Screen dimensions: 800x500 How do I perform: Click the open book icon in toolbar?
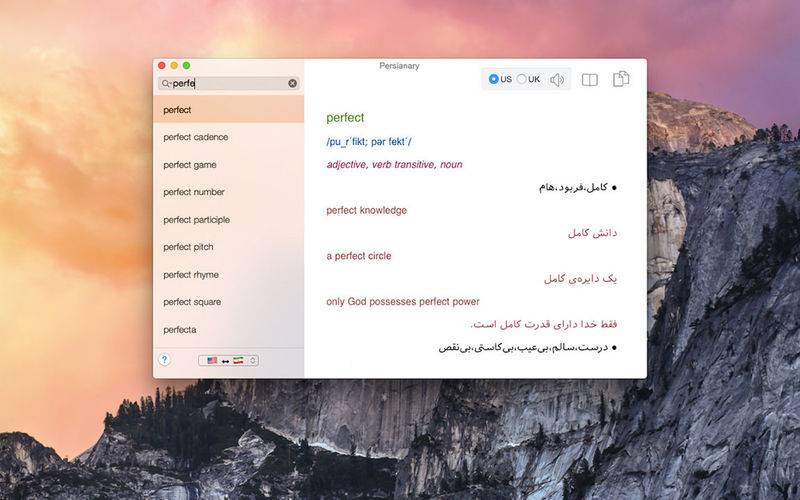coord(590,80)
